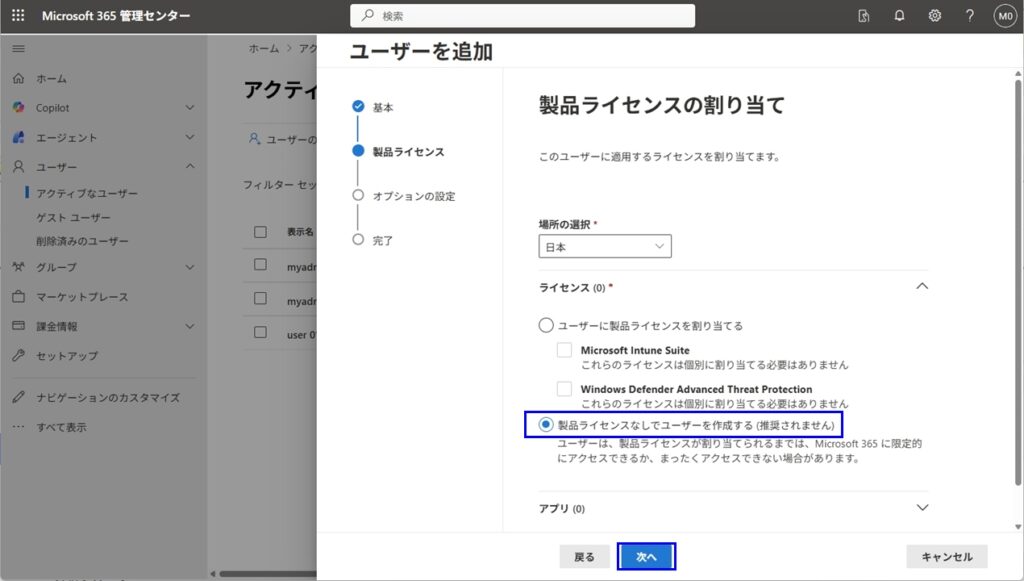Select アクティブなユーザー in the sidebar
1024x581 pixels.
(87, 193)
